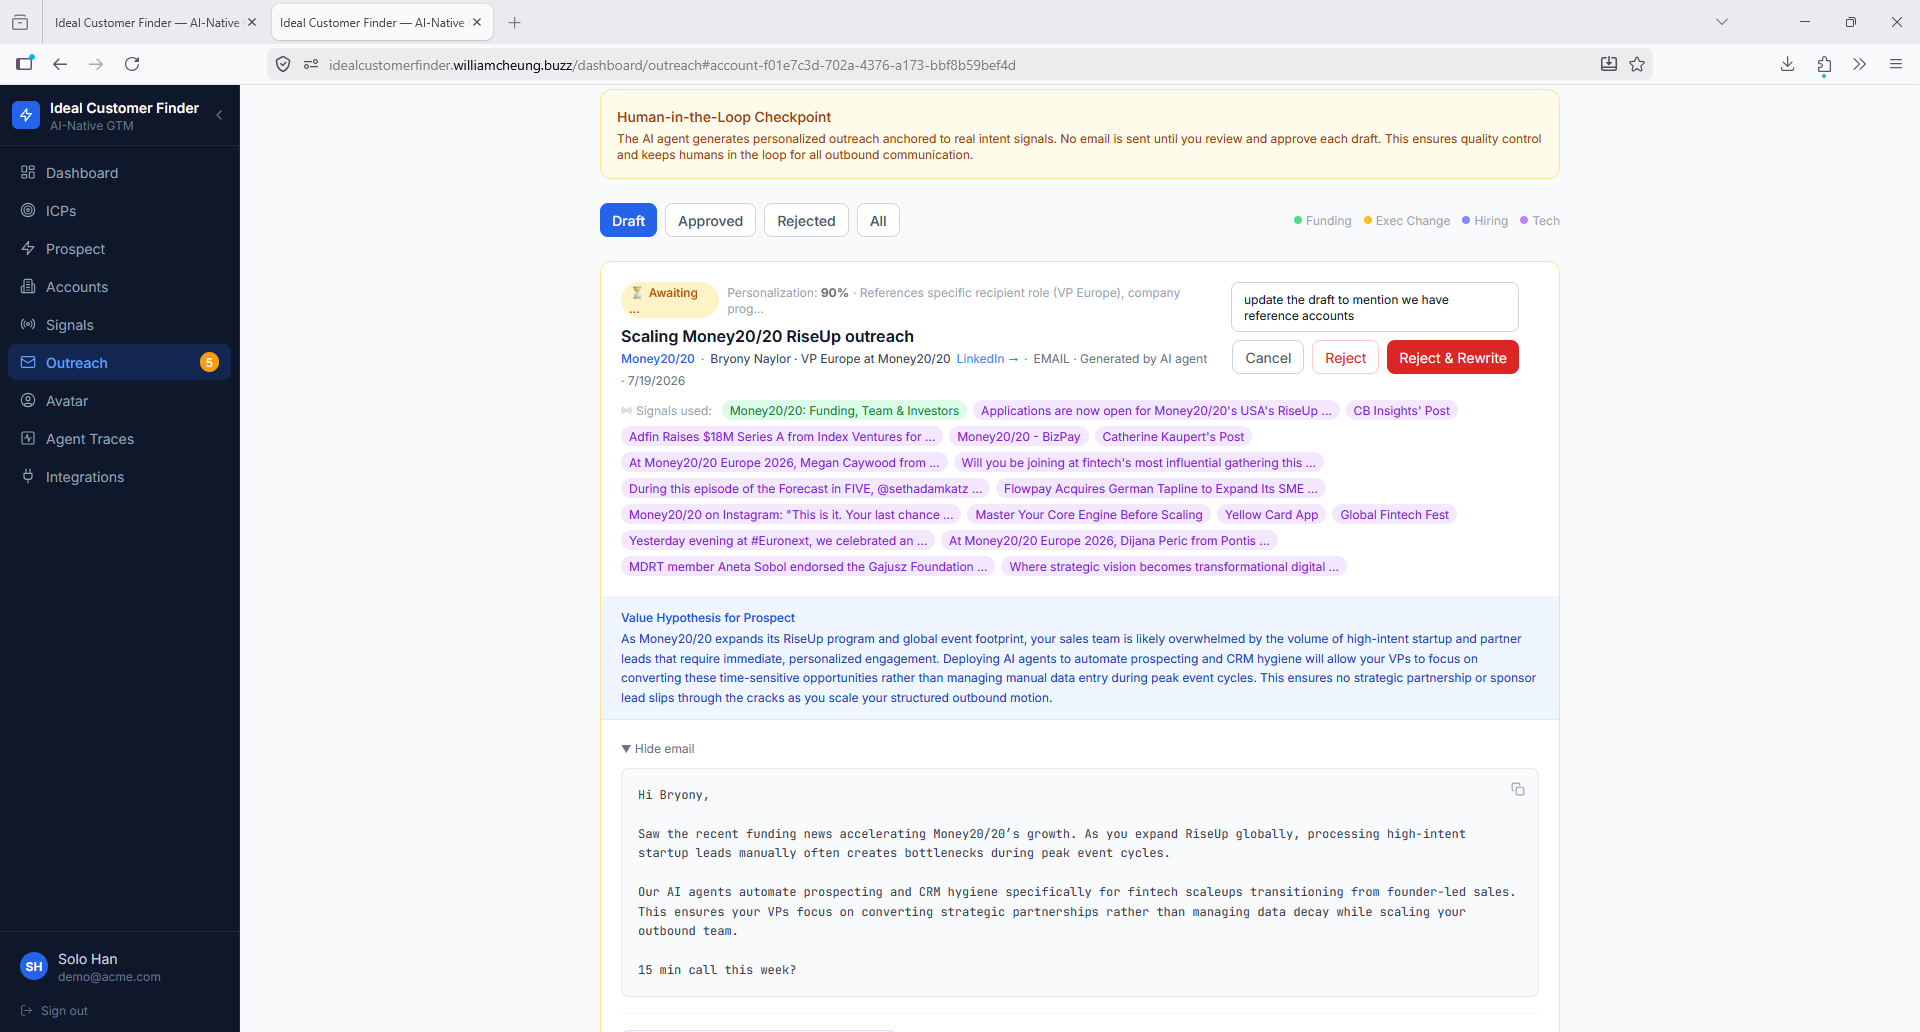The image size is (1920, 1032).
Task: Switch to the Draft filter tab
Action: point(628,221)
